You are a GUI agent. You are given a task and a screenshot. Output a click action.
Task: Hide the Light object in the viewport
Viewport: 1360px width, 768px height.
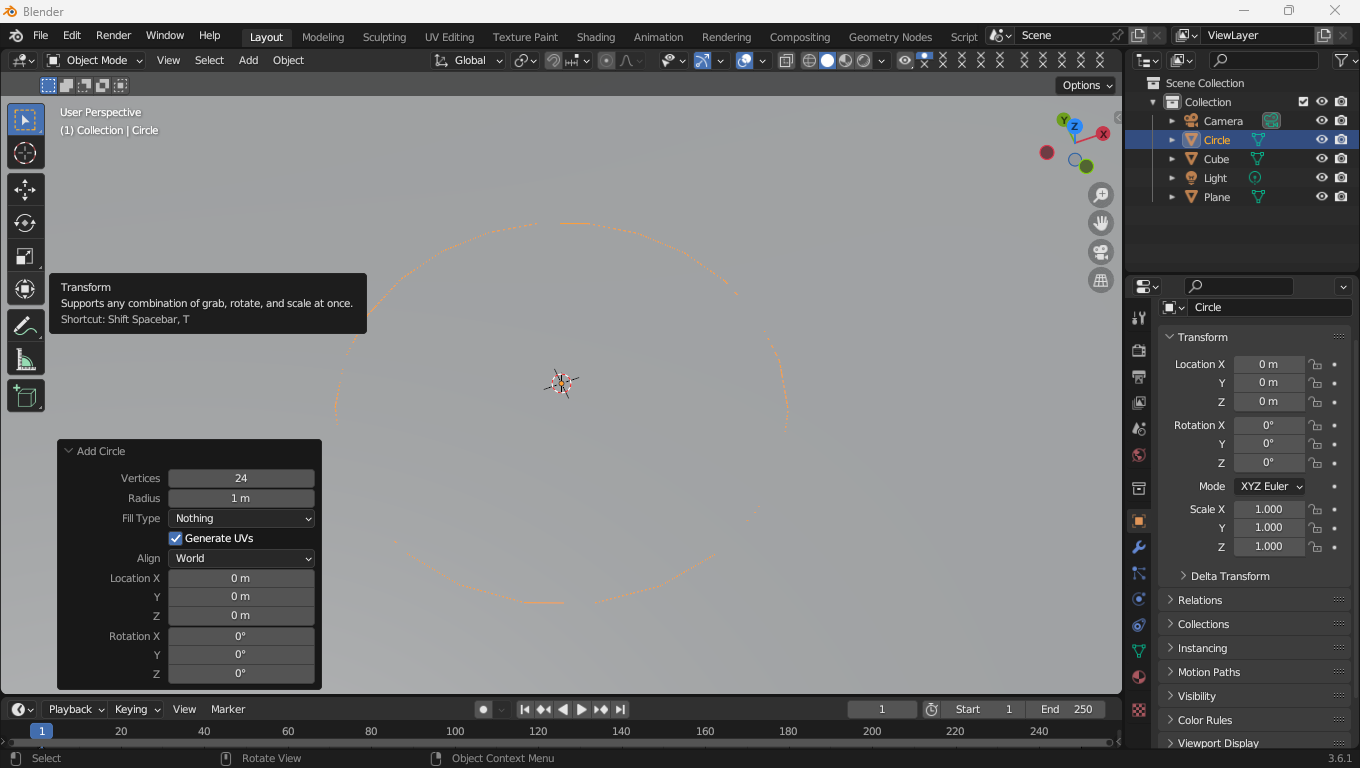coord(1322,178)
